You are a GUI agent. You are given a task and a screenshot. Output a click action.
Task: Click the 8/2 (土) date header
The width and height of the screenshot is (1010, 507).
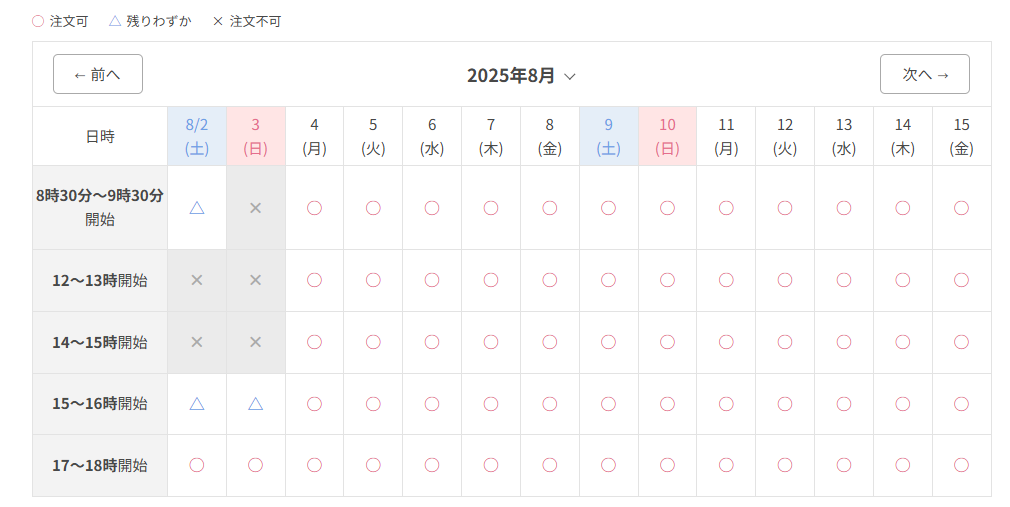coord(197,137)
